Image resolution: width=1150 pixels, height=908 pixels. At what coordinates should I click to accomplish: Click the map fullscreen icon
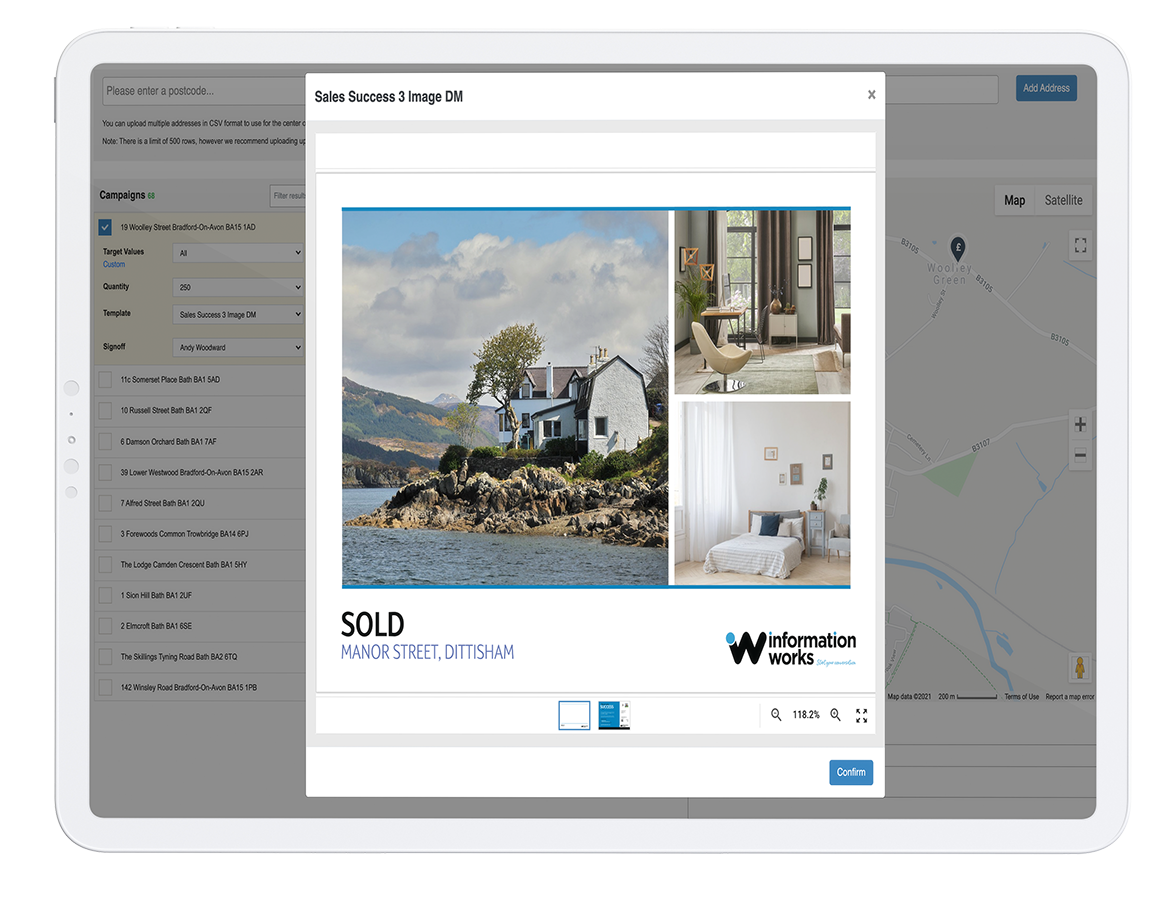(1080, 245)
